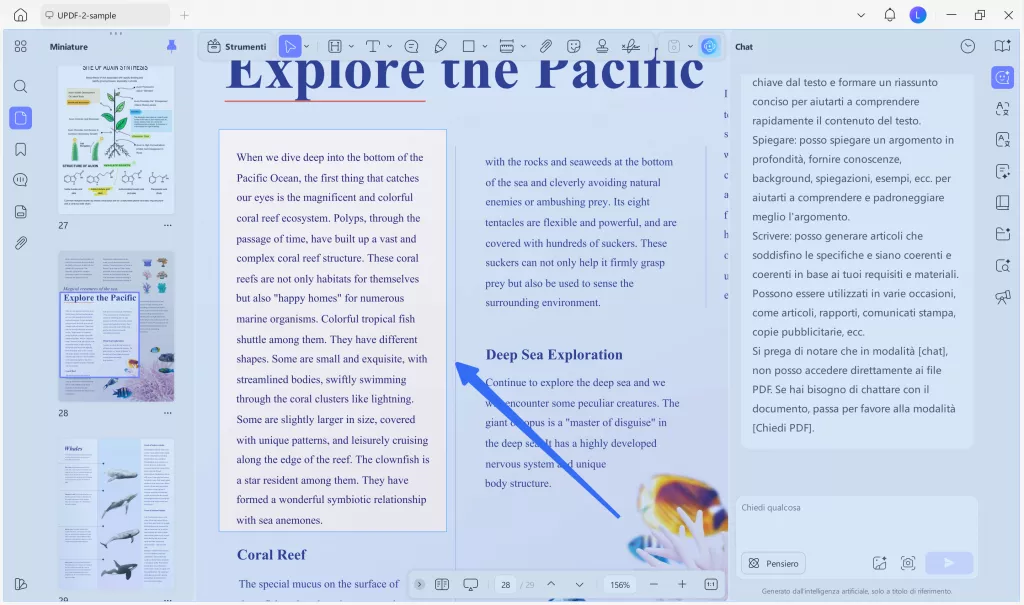Capture a screenshot for chat
Image resolution: width=1024 pixels, height=605 pixels.
pyautogui.click(x=908, y=563)
